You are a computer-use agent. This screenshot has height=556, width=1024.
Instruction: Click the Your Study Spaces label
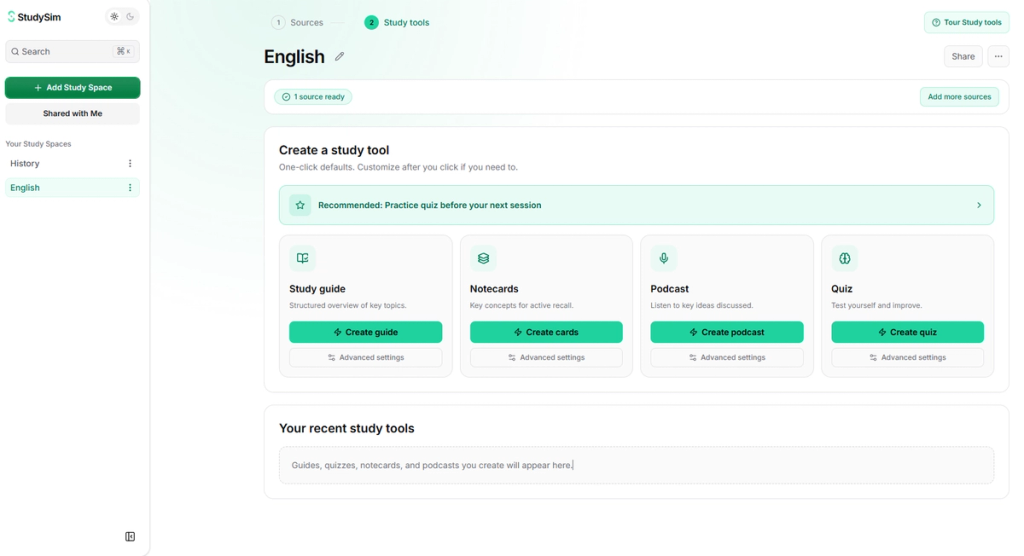pyautogui.click(x=39, y=144)
